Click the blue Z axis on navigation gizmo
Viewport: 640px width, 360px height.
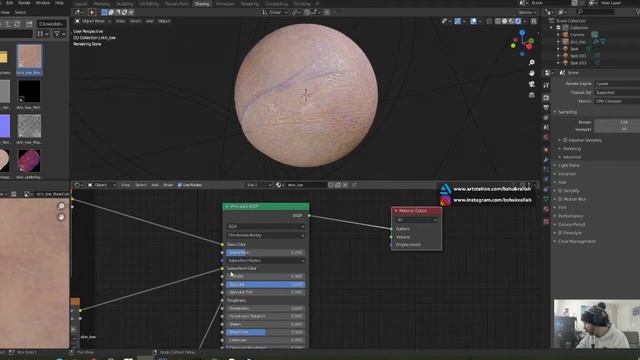[522, 33]
